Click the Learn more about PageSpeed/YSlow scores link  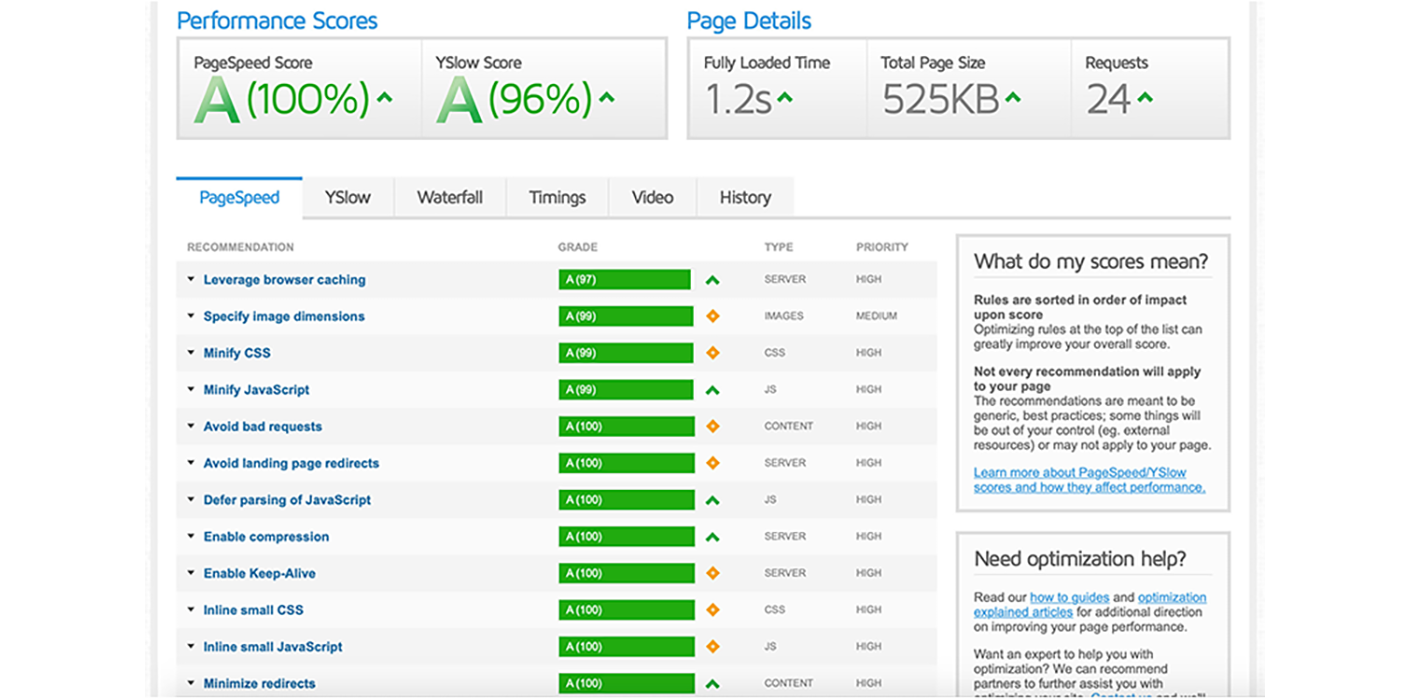[x=1089, y=479]
